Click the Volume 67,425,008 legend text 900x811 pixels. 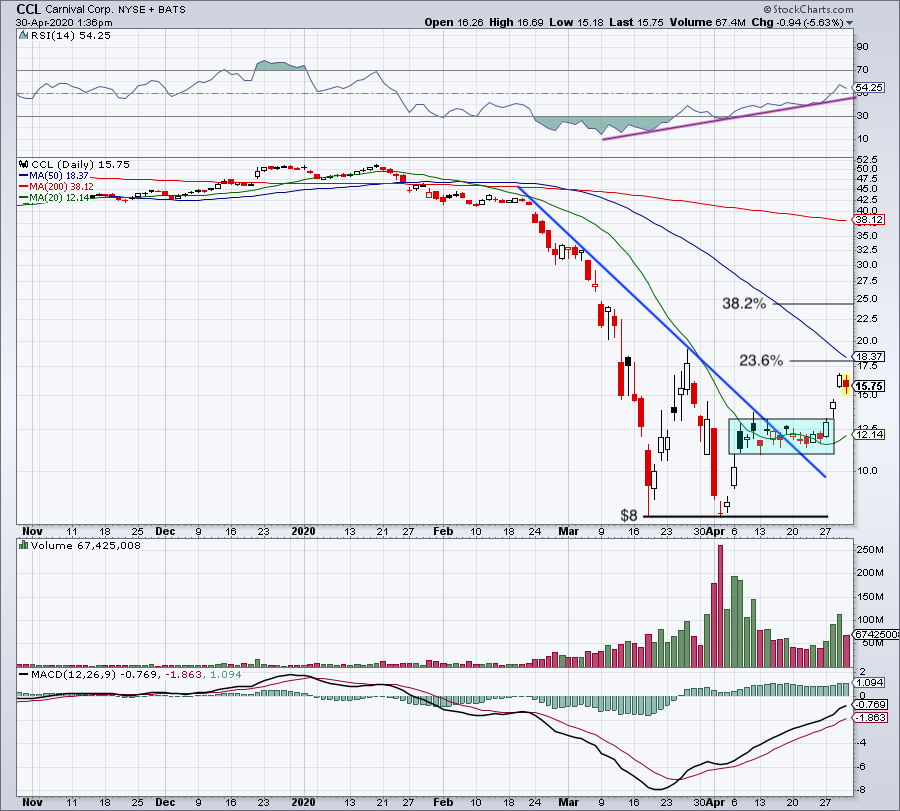coord(86,545)
